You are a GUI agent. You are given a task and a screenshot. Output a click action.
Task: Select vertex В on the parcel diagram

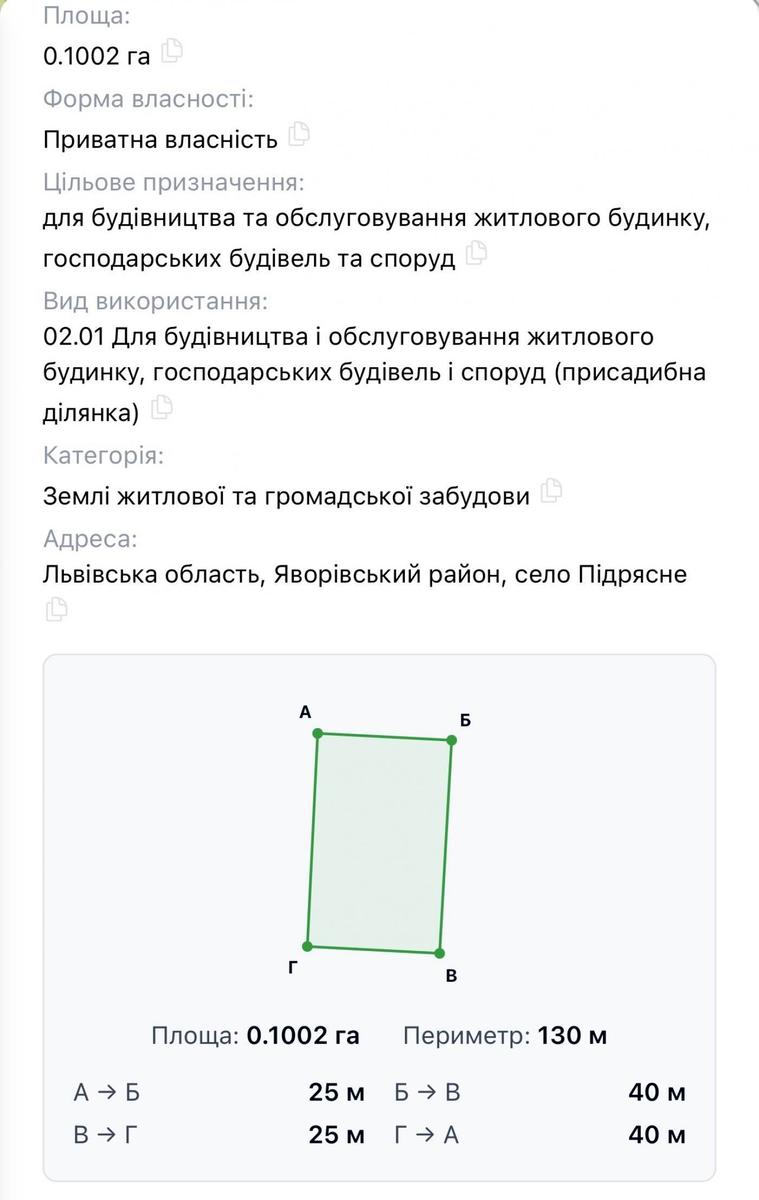(439, 953)
